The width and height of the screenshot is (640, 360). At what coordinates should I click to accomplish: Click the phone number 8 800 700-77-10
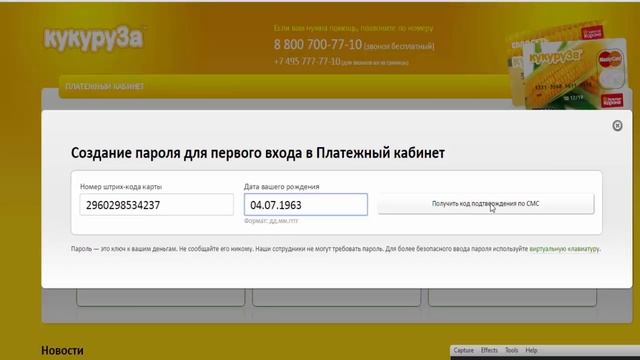pyautogui.click(x=318, y=44)
